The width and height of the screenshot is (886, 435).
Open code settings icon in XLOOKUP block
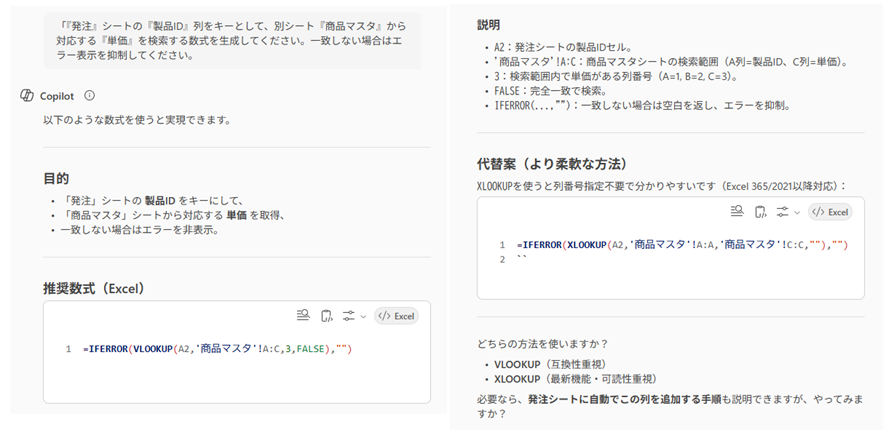coord(783,212)
